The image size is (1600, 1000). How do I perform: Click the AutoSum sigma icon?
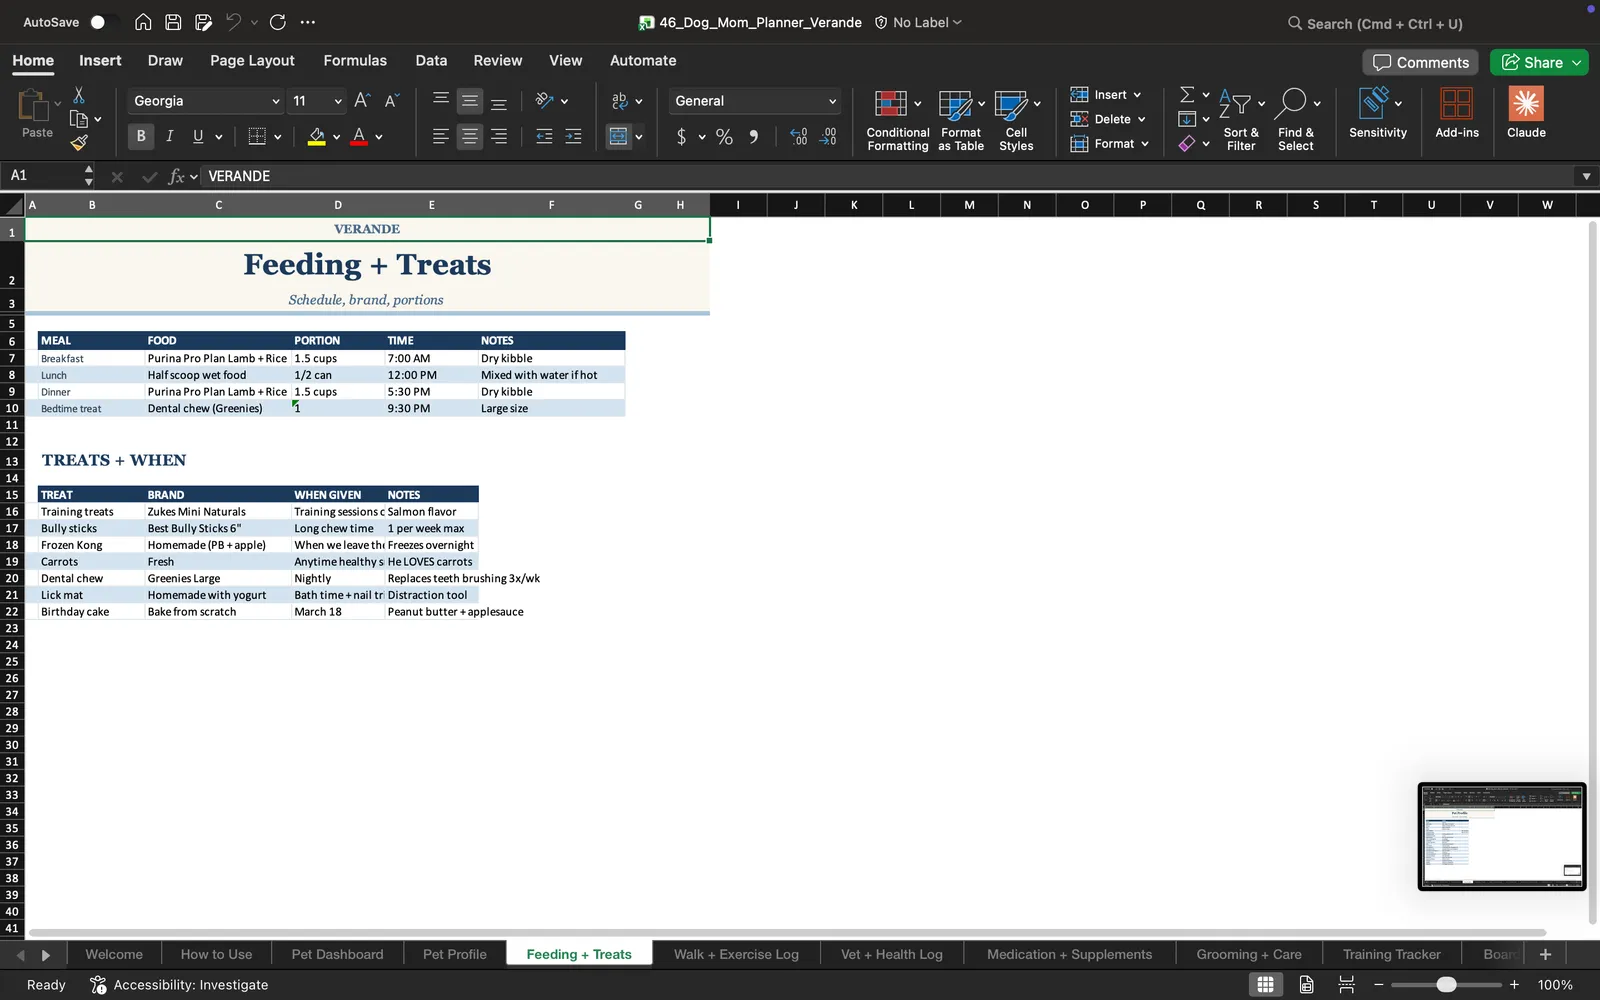click(x=1187, y=94)
